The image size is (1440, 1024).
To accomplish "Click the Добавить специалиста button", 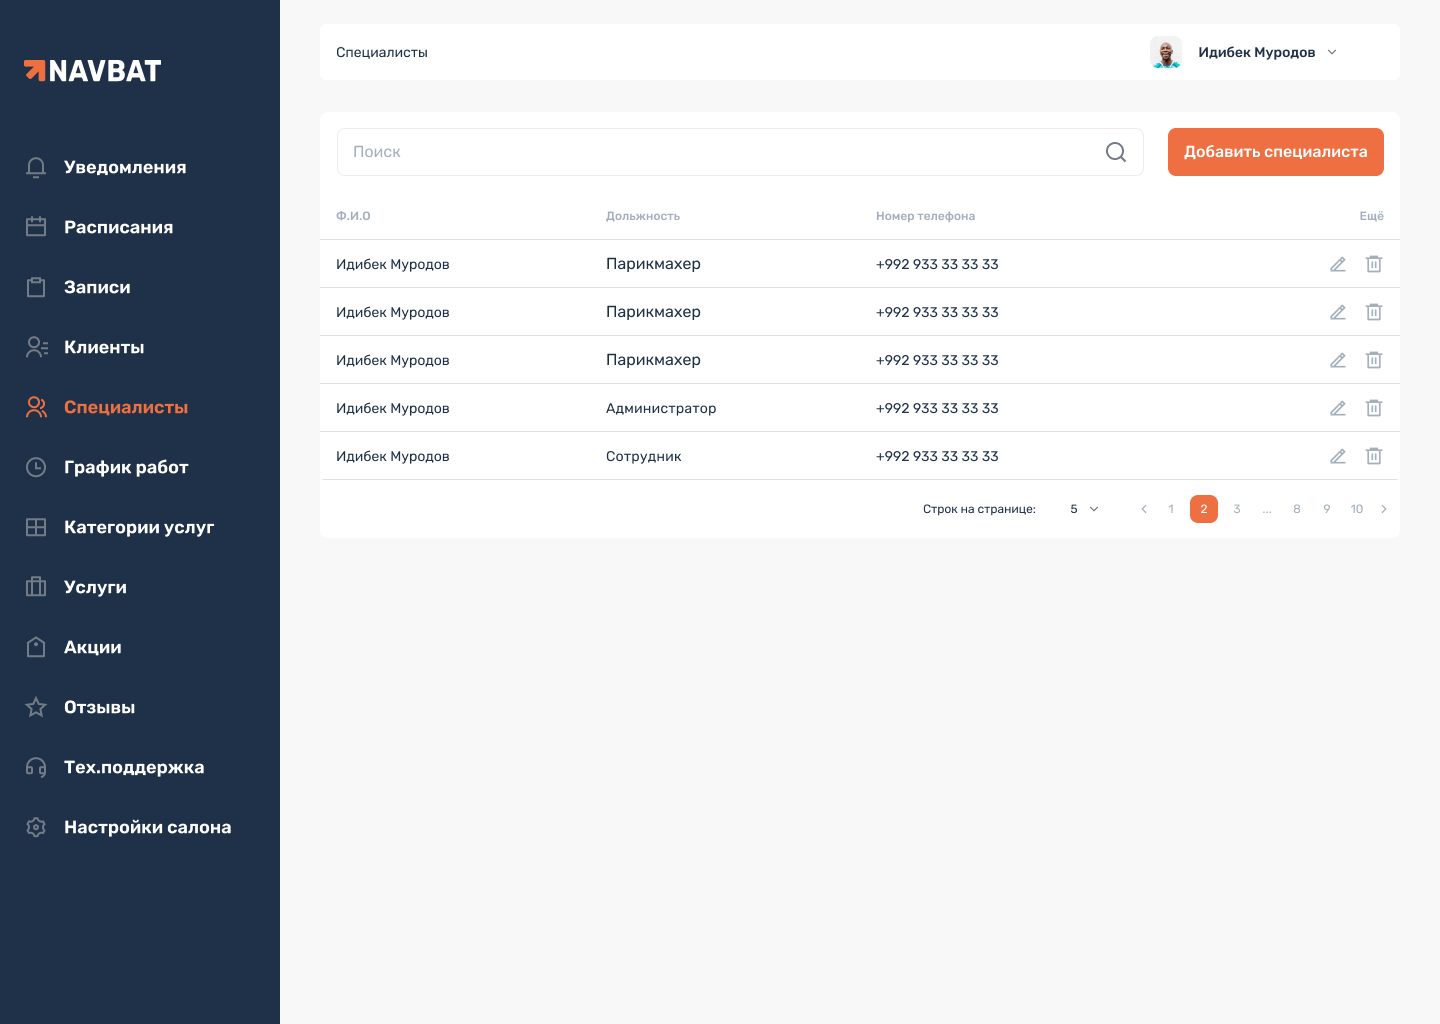I will [1275, 152].
